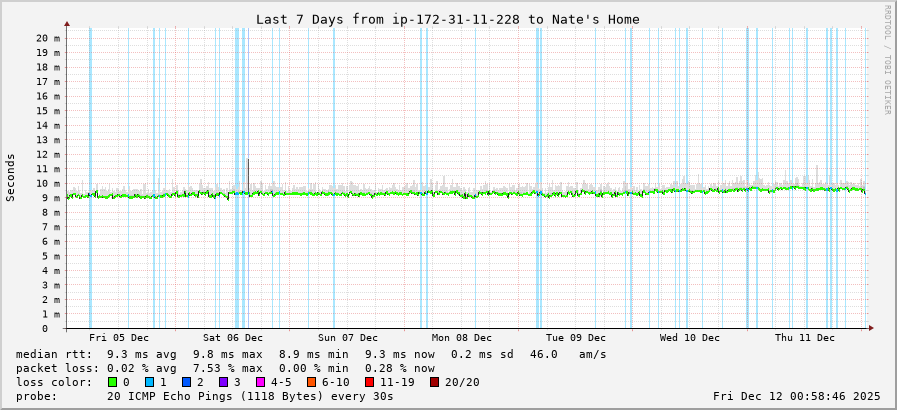Click the timestamp 'Fri Dec 12 00:58:46 2025'
The width and height of the screenshot is (897, 410).
point(796,396)
